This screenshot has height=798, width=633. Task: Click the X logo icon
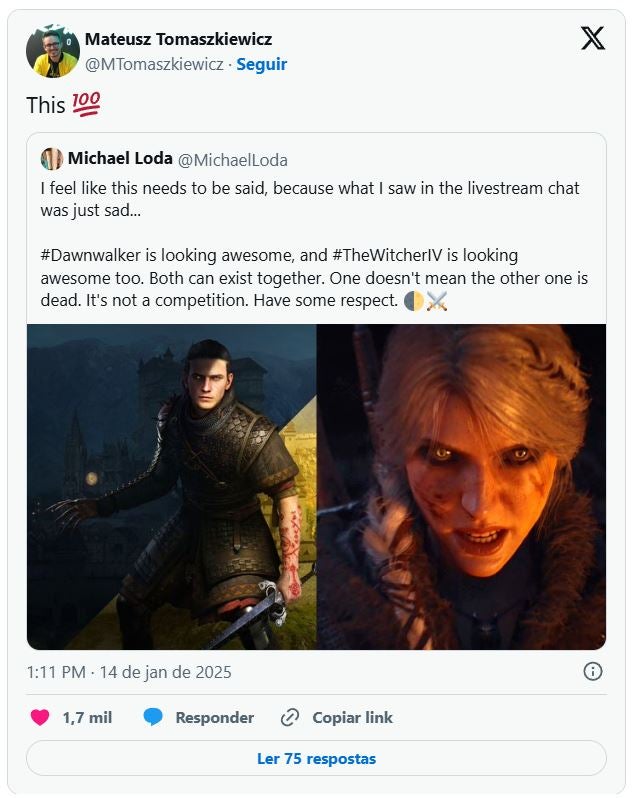593,39
